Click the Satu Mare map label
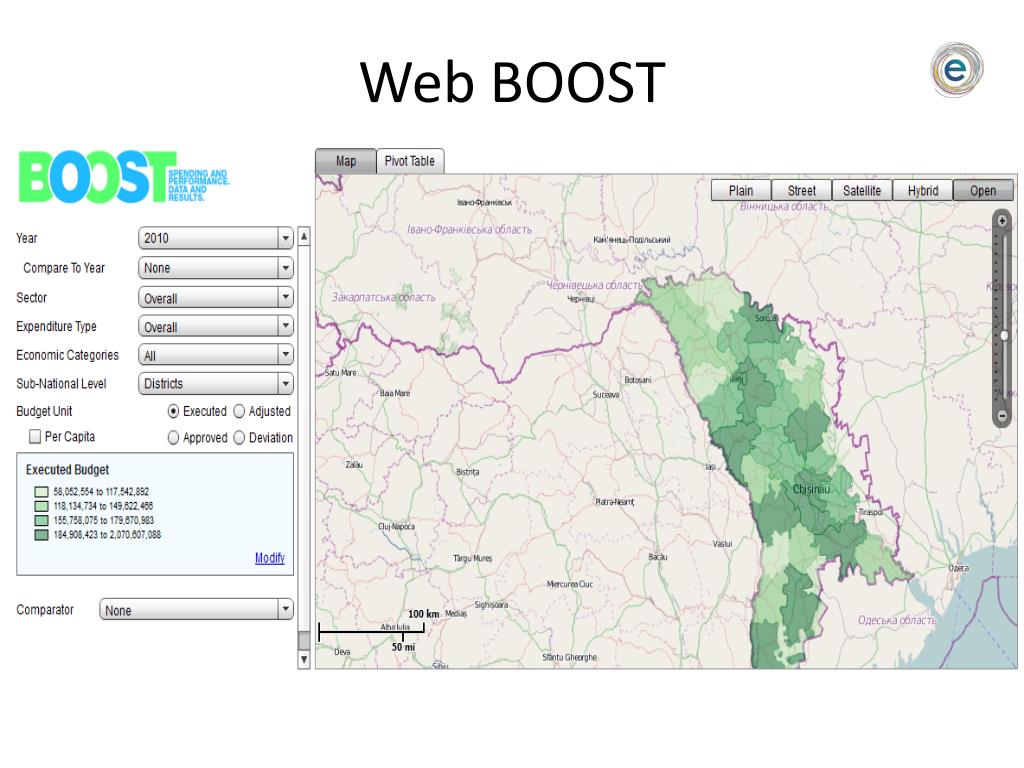 click(340, 373)
